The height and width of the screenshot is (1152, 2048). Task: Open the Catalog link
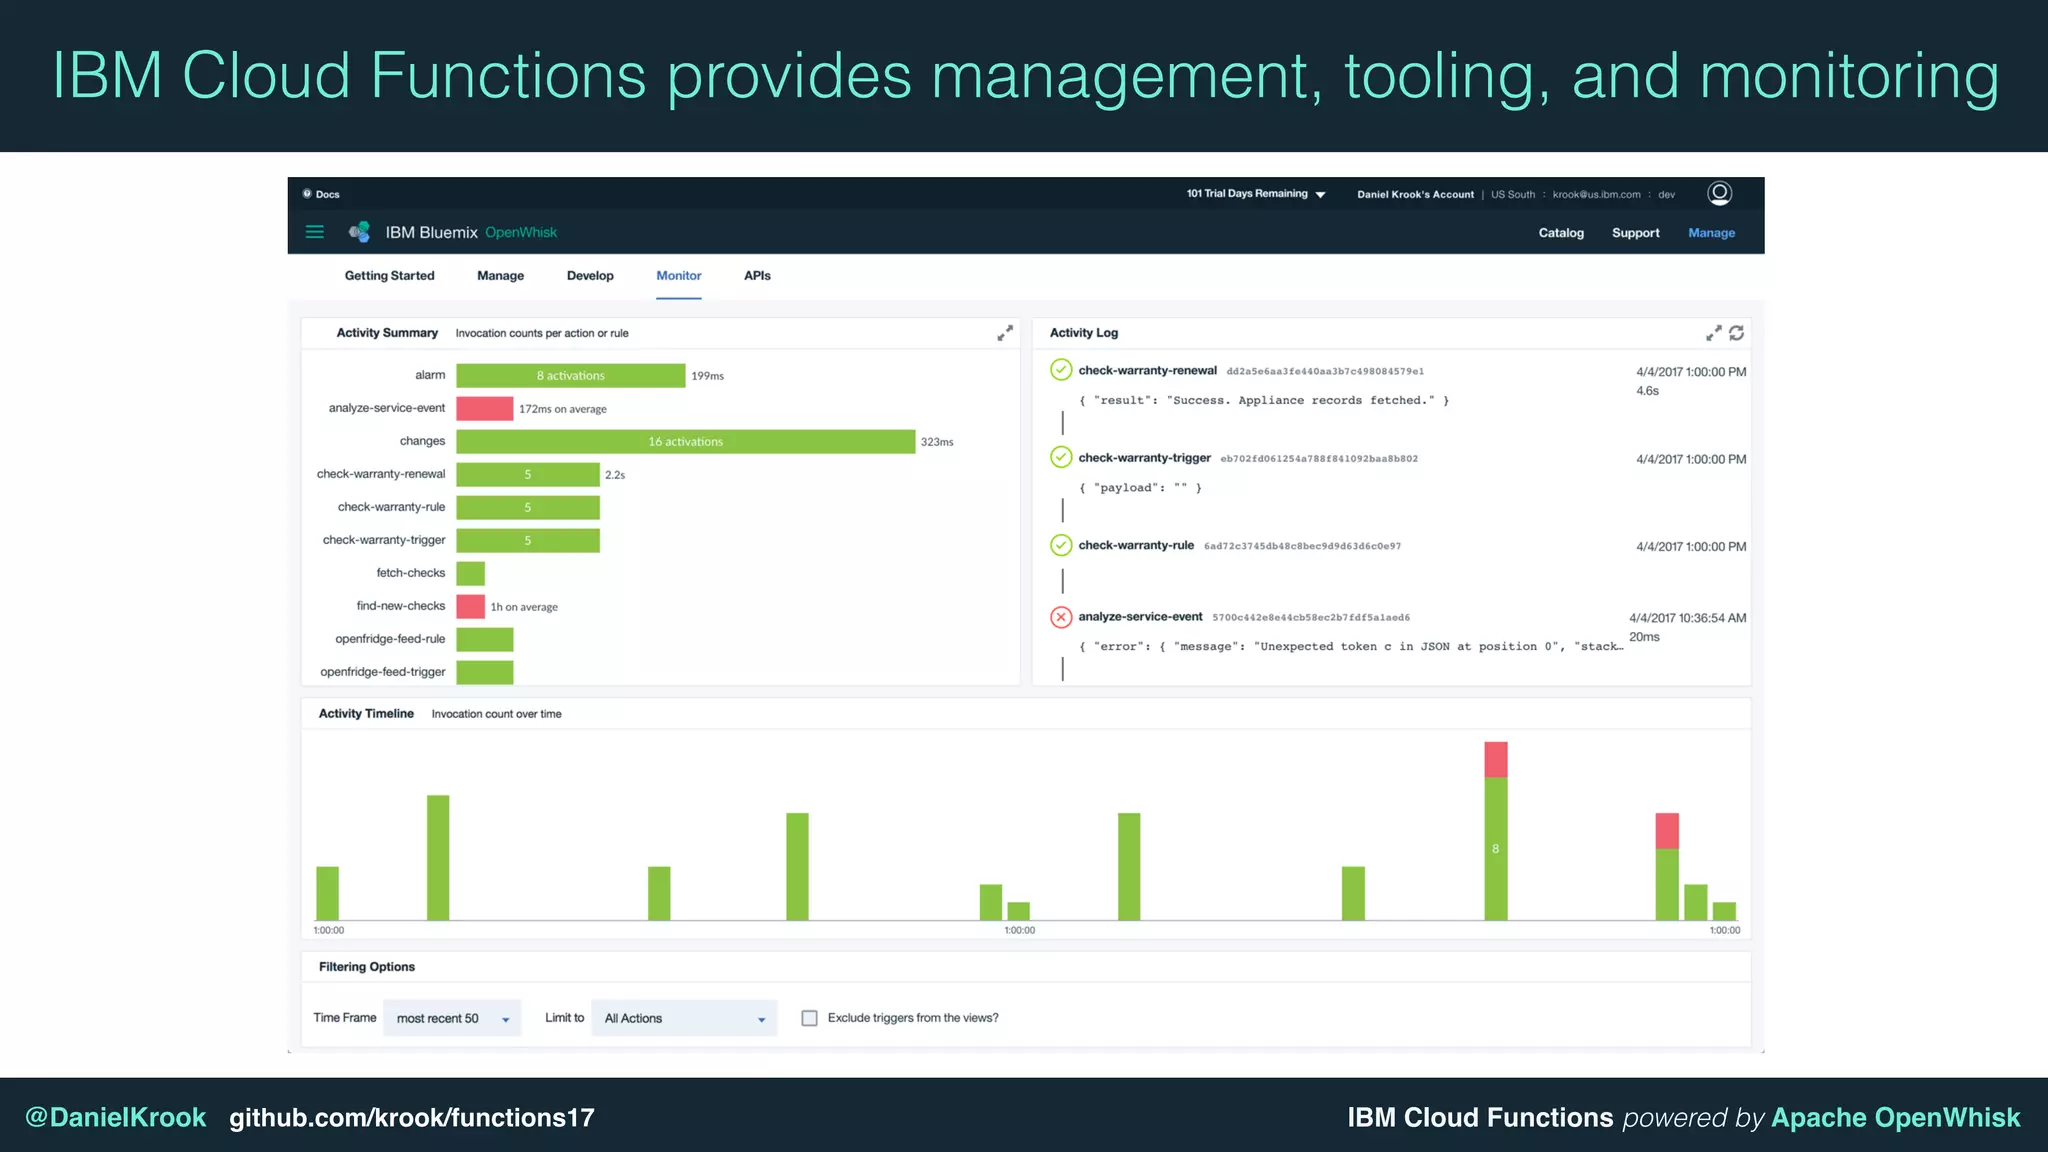point(1560,233)
